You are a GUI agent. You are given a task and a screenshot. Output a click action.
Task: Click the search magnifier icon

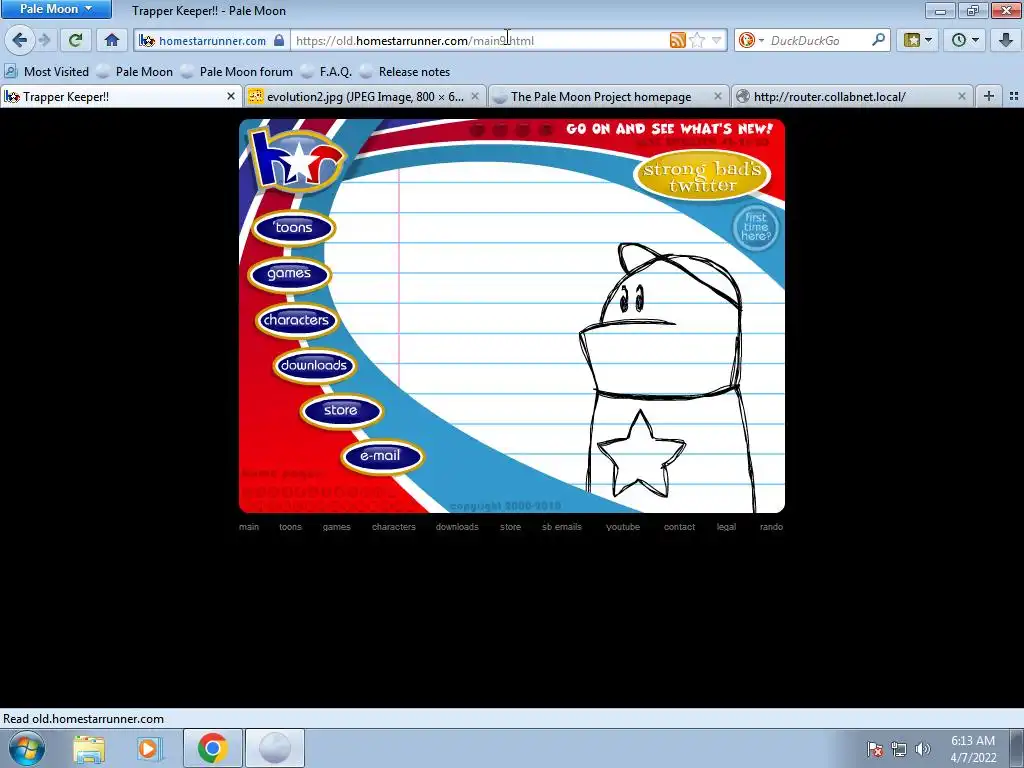click(x=878, y=40)
